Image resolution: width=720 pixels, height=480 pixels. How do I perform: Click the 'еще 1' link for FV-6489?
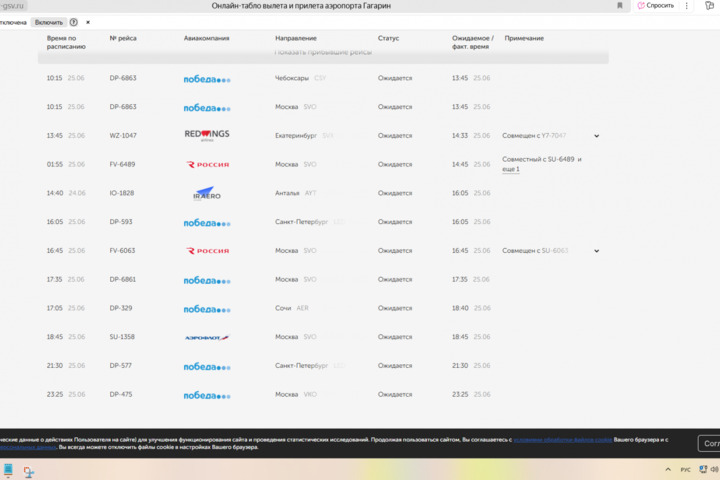[511, 169]
